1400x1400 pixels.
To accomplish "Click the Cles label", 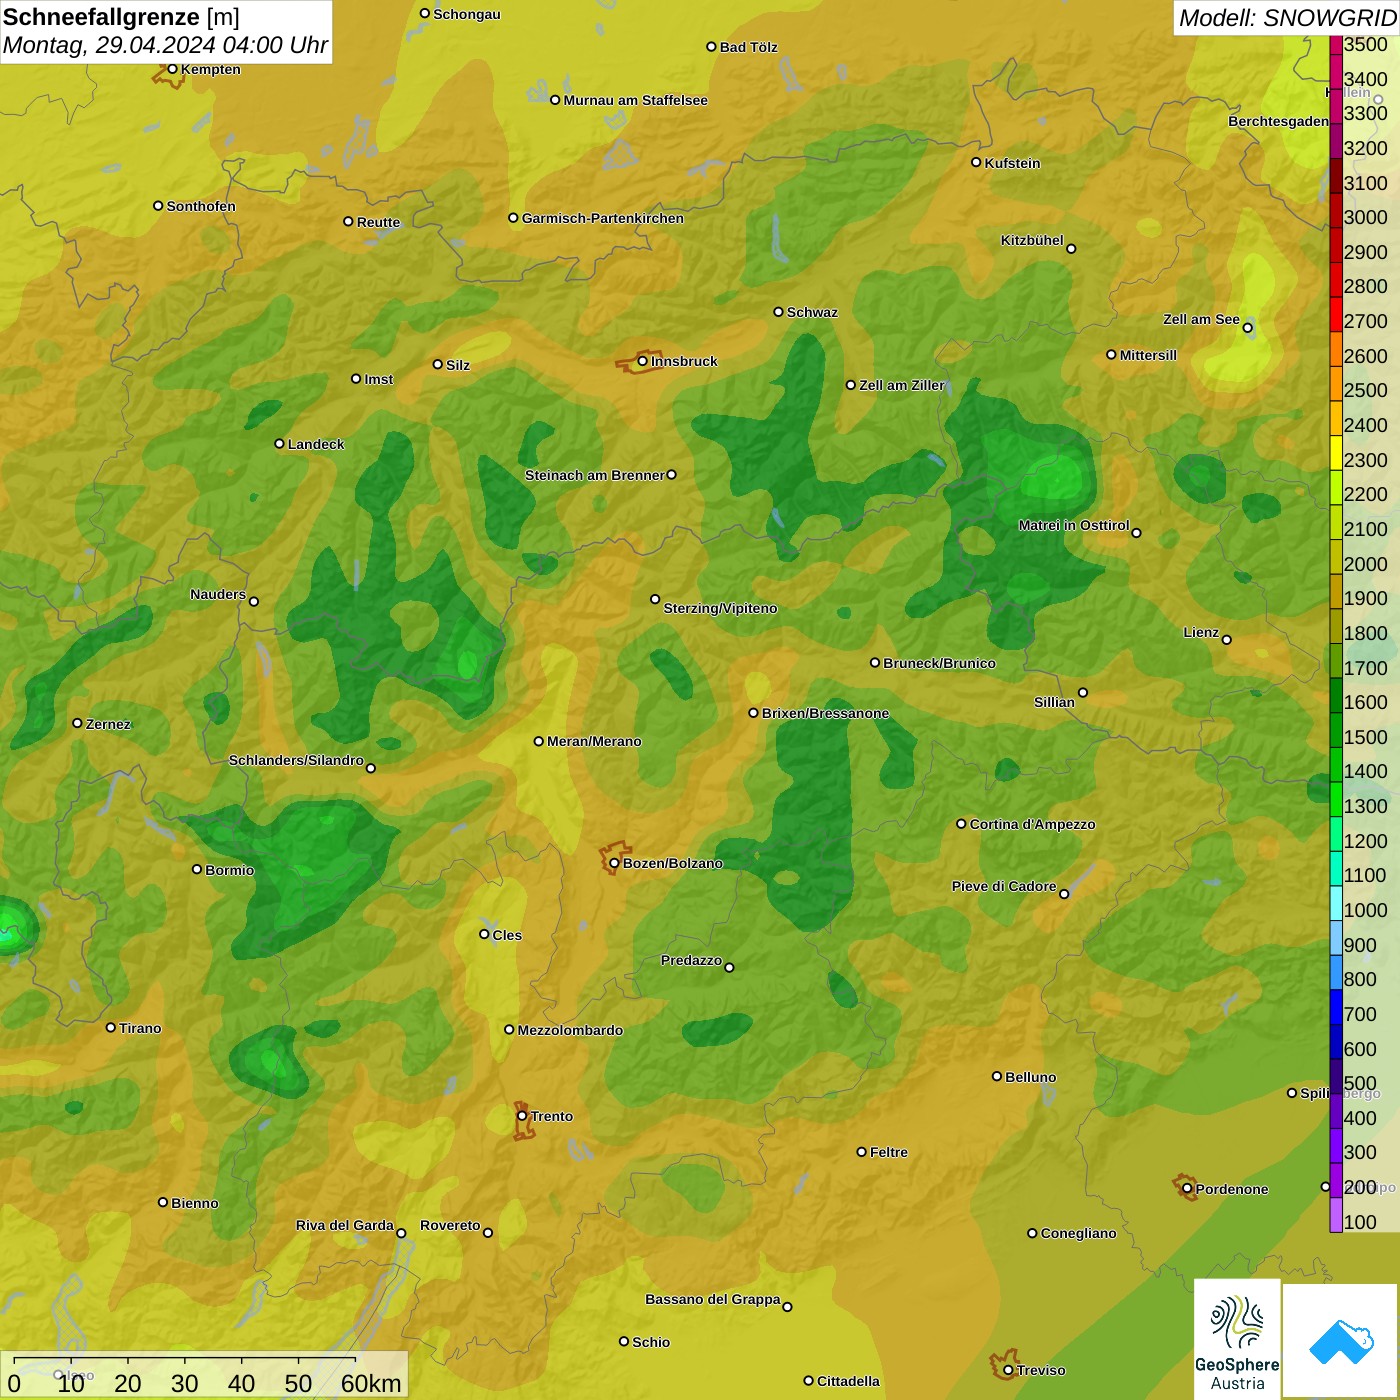I will tap(507, 935).
